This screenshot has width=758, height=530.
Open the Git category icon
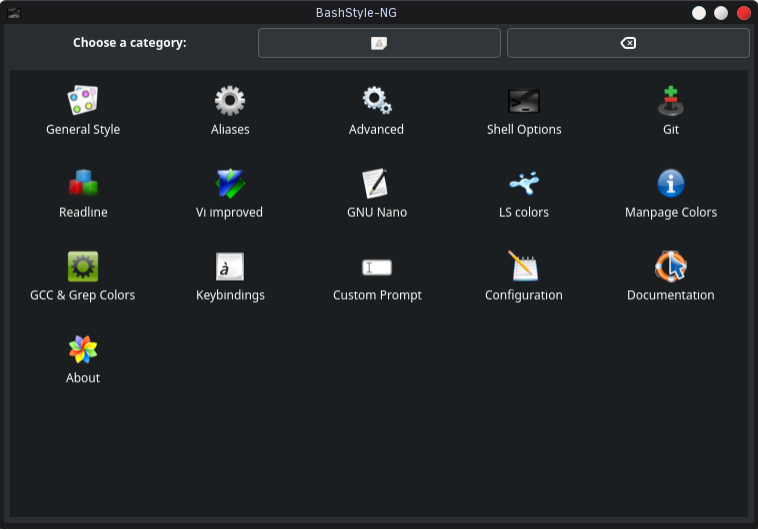671,101
